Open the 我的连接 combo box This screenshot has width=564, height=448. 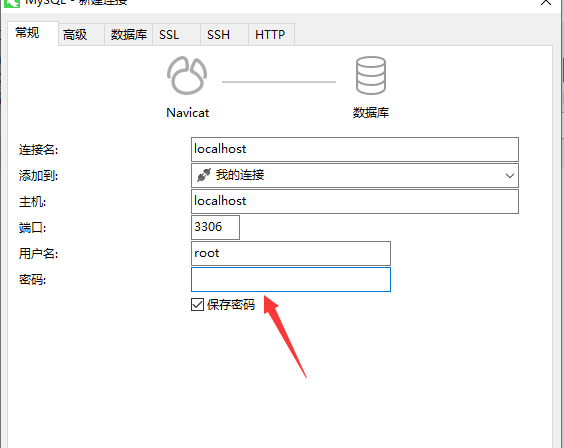(x=355, y=175)
